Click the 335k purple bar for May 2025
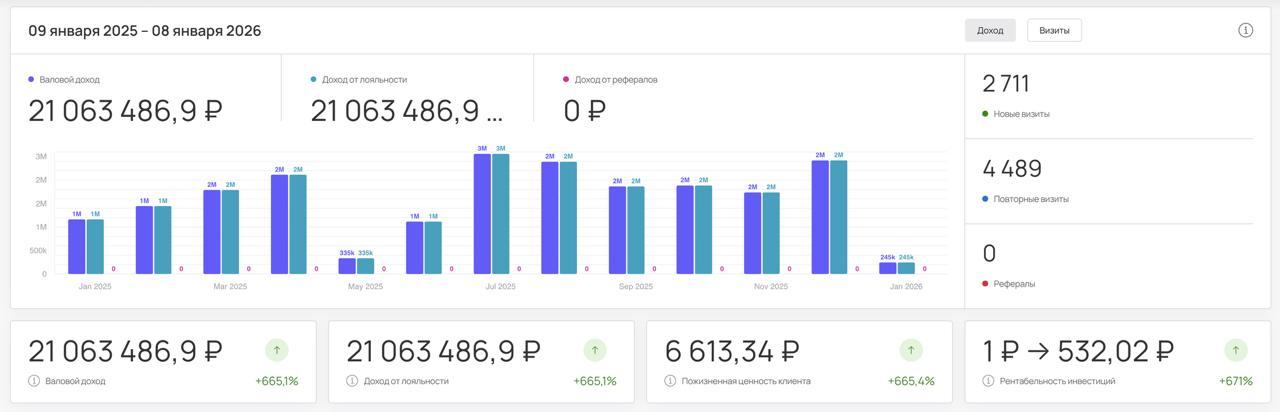 (347, 266)
